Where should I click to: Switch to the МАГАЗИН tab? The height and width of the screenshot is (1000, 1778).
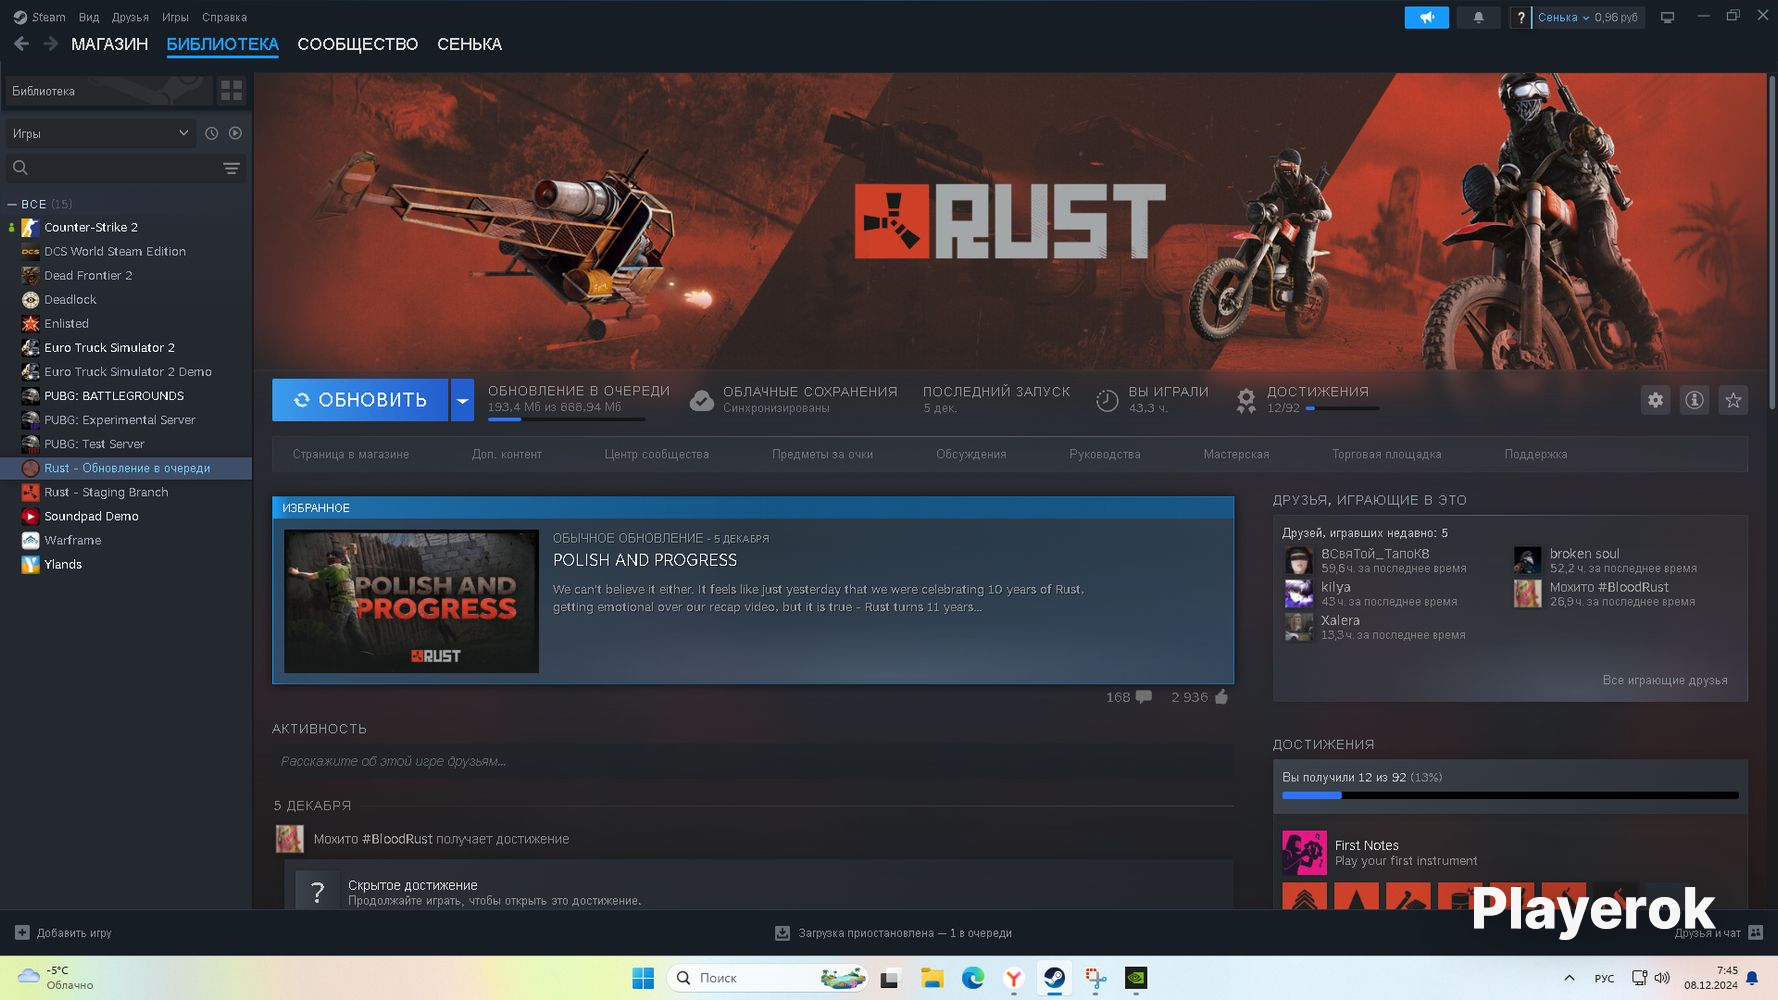click(x=109, y=44)
